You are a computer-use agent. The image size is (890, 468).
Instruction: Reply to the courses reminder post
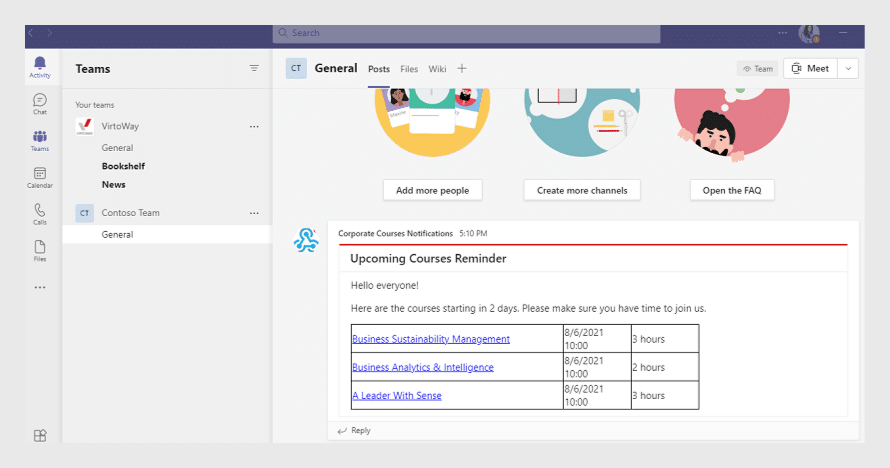coord(354,431)
